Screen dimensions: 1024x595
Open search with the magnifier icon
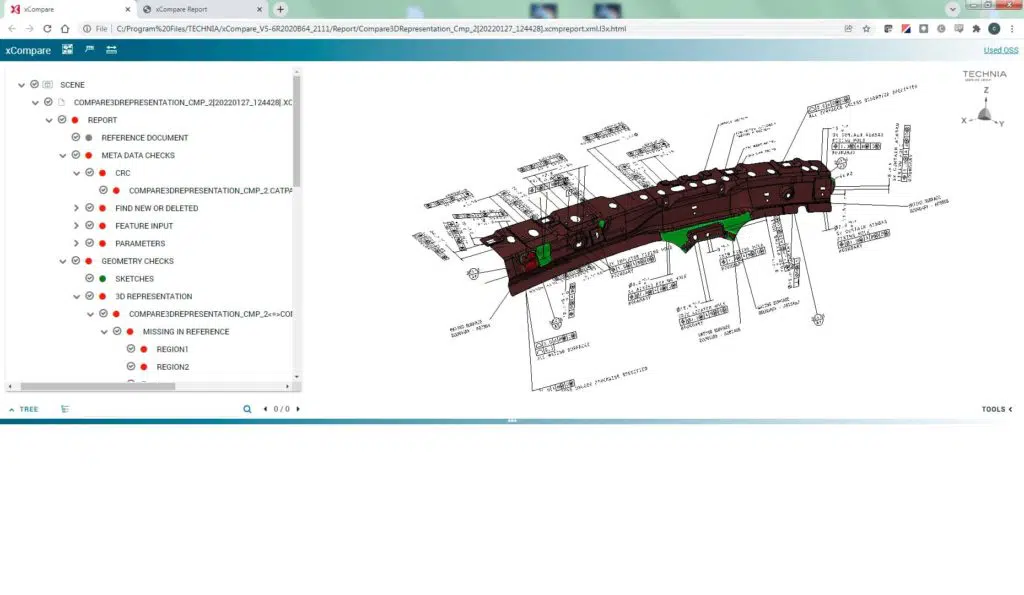click(x=248, y=409)
